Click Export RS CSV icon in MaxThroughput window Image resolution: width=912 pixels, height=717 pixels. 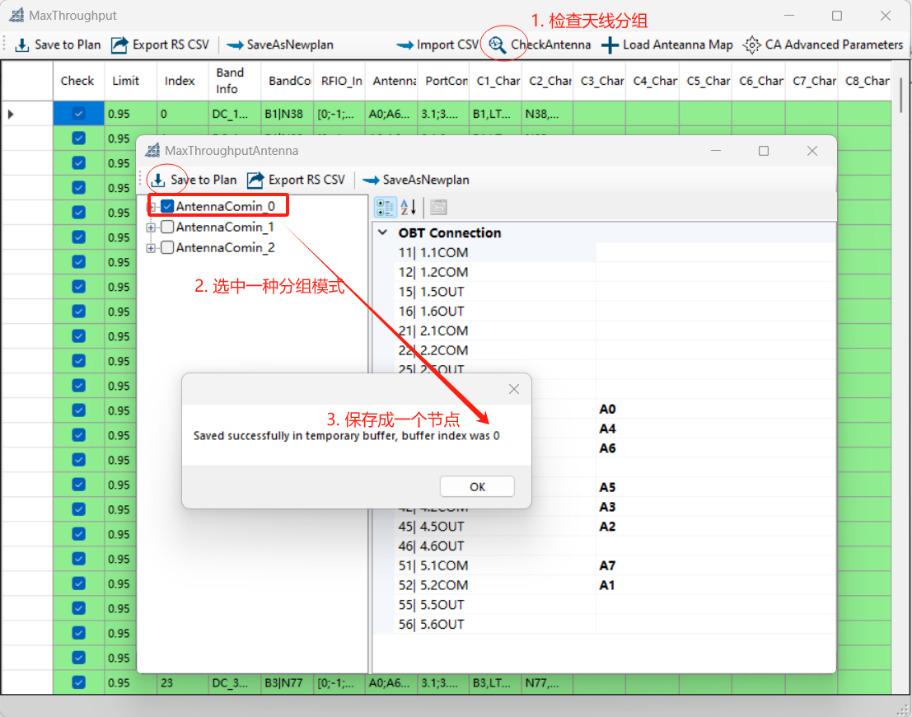click(119, 45)
